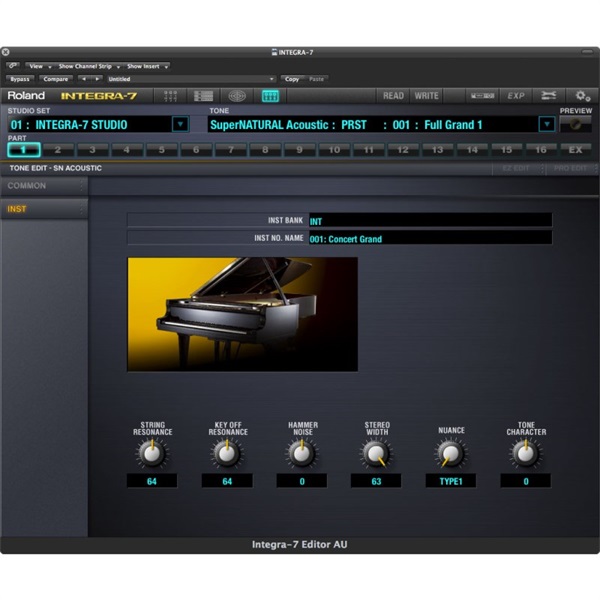
Task: Select part 14
Action: coord(472,150)
